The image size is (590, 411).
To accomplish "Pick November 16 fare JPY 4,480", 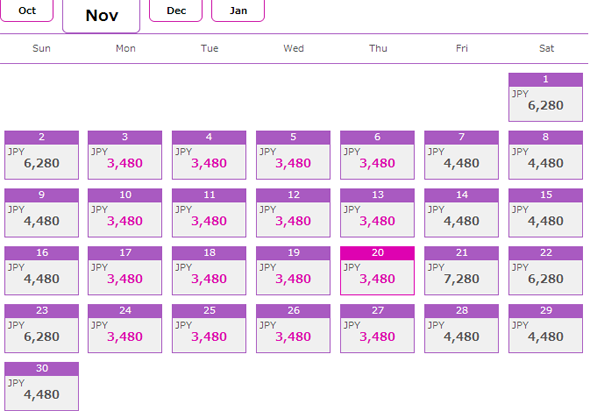I will [x=41, y=271].
